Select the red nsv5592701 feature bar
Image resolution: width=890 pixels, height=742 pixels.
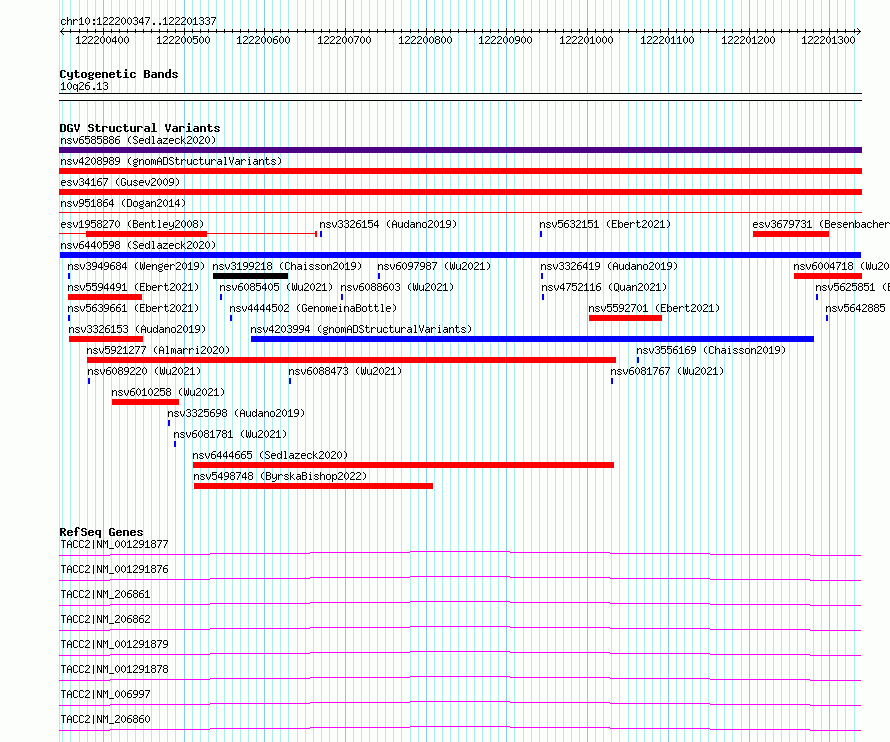625,318
